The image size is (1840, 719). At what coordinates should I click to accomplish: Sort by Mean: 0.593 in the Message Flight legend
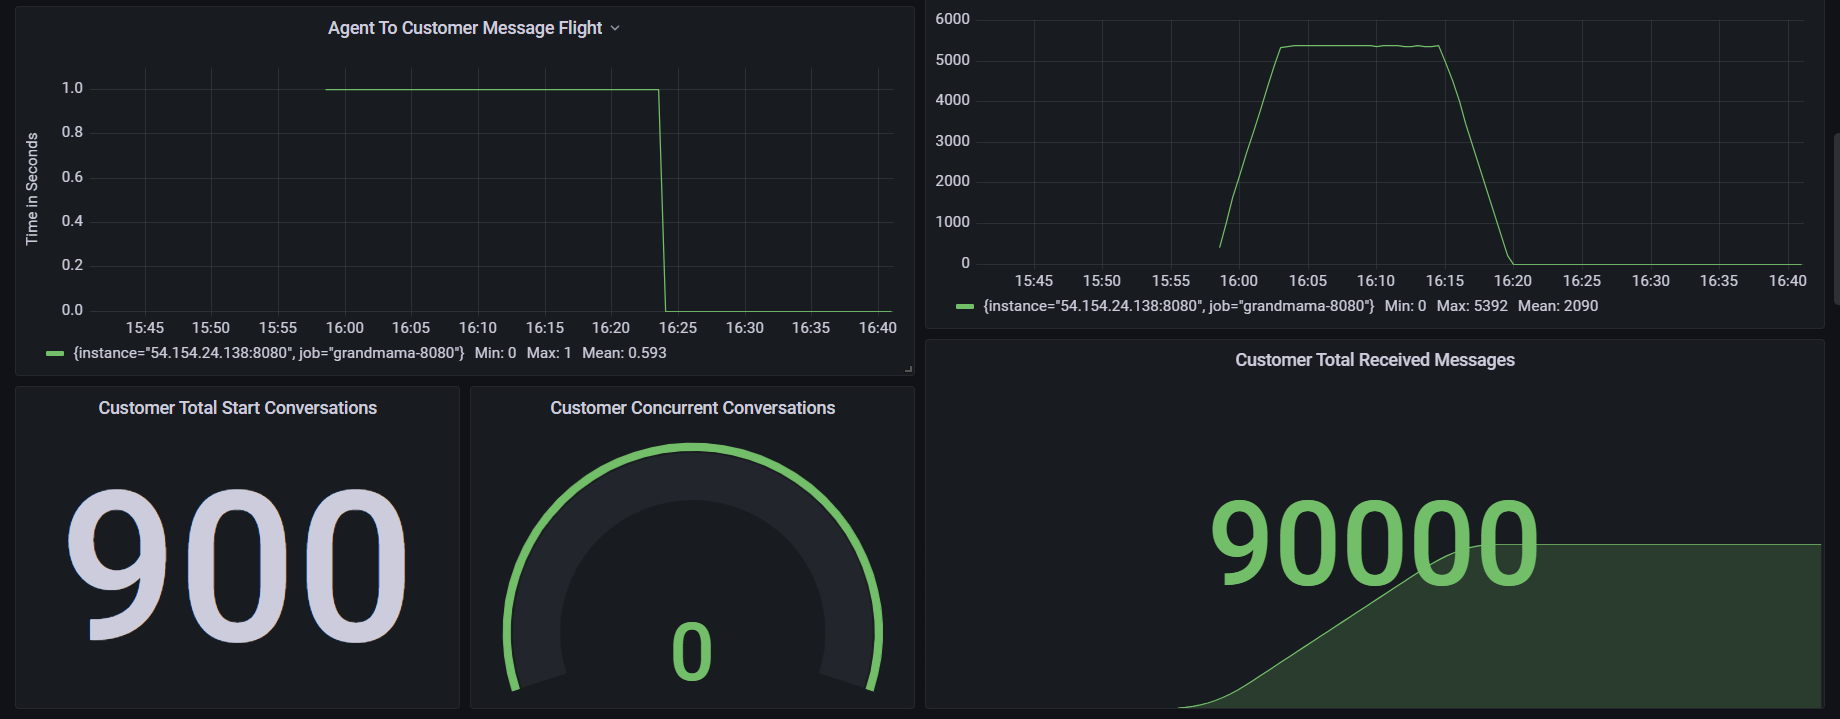pyautogui.click(x=624, y=353)
